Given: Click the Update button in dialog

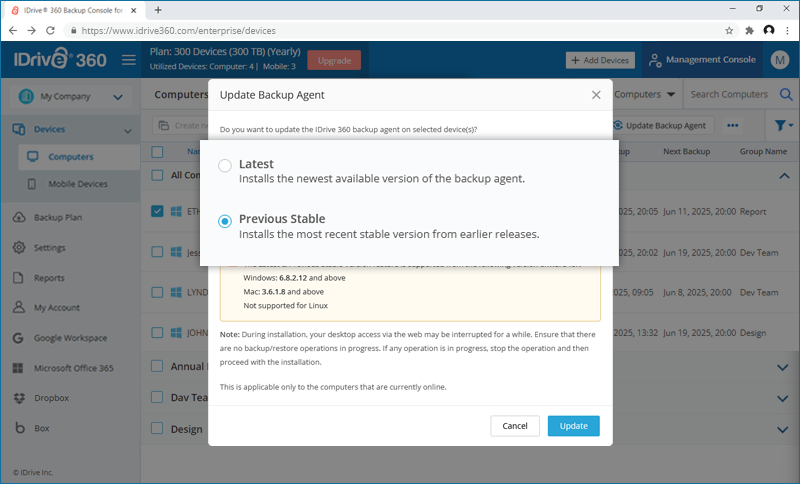Looking at the screenshot, I should click(573, 426).
